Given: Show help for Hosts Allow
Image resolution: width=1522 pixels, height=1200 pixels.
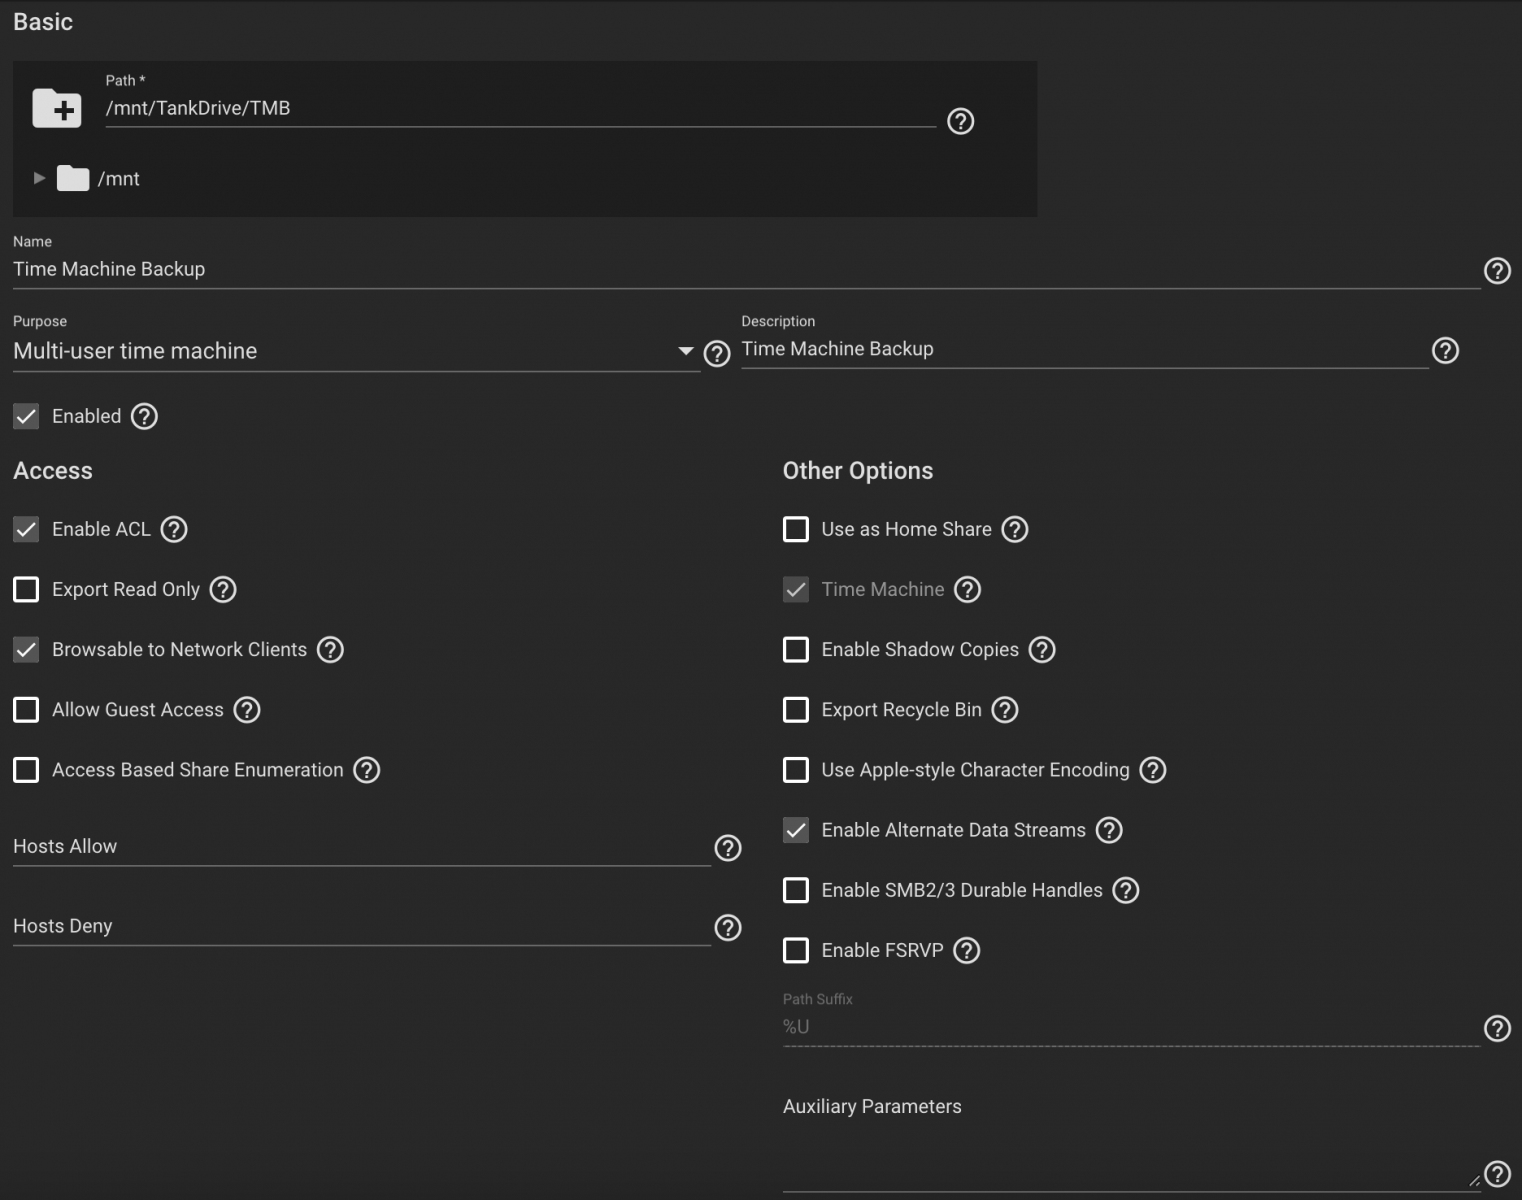Looking at the screenshot, I should 728,848.
